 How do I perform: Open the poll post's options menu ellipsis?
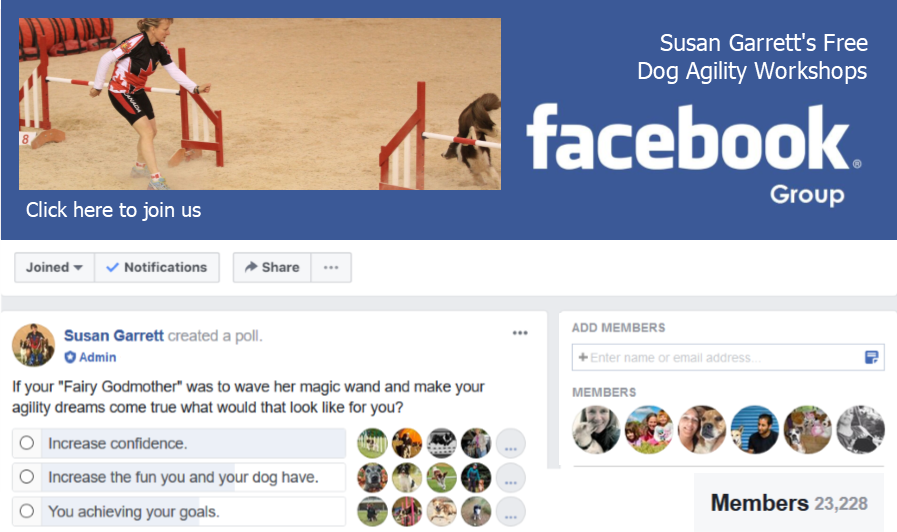(x=520, y=333)
